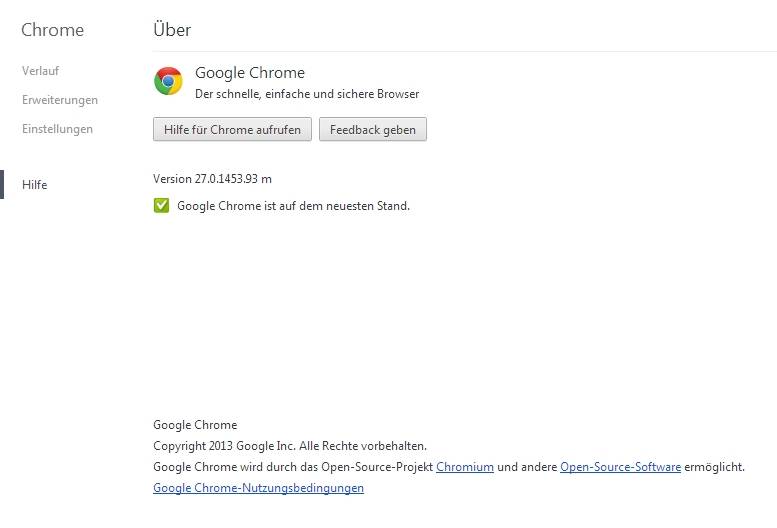The width and height of the screenshot is (777, 528).
Task: Open Einstellungen from the sidebar
Action: tap(57, 129)
